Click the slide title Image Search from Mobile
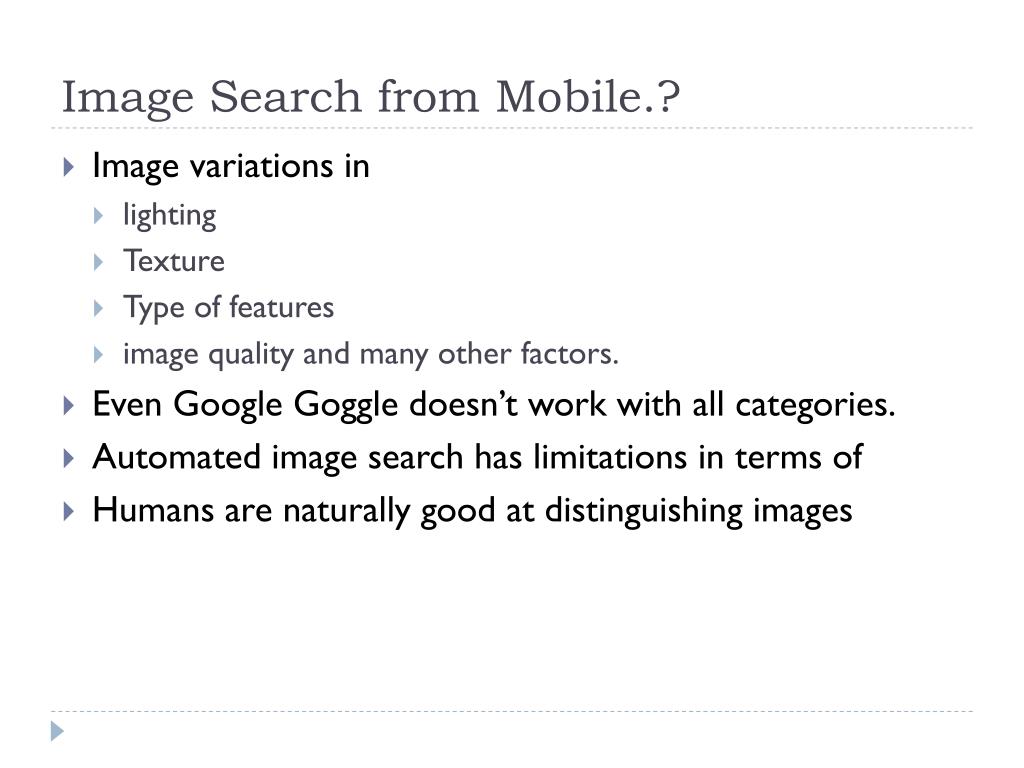 [x=371, y=97]
